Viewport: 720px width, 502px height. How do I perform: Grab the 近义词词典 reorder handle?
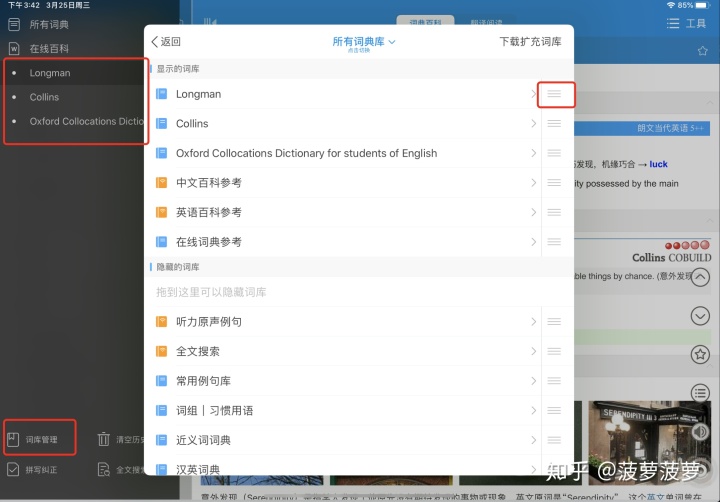554,440
